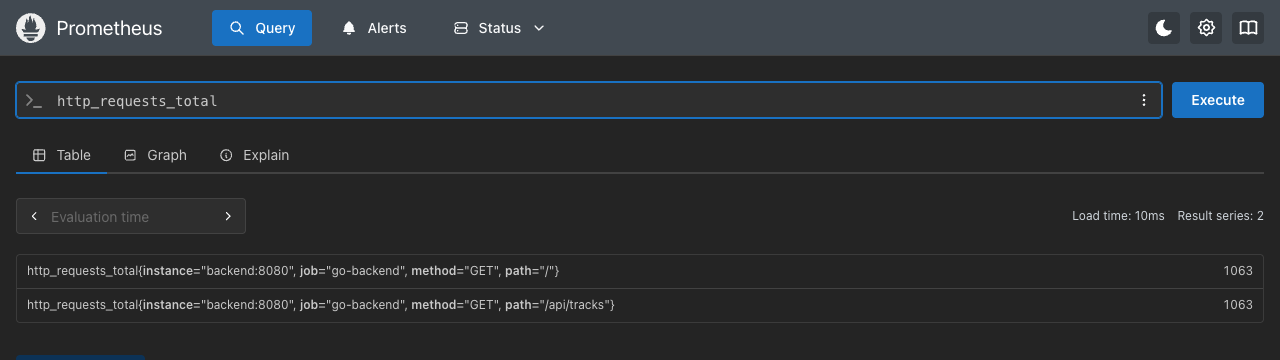Expand the Status dropdown menu

tap(499, 28)
